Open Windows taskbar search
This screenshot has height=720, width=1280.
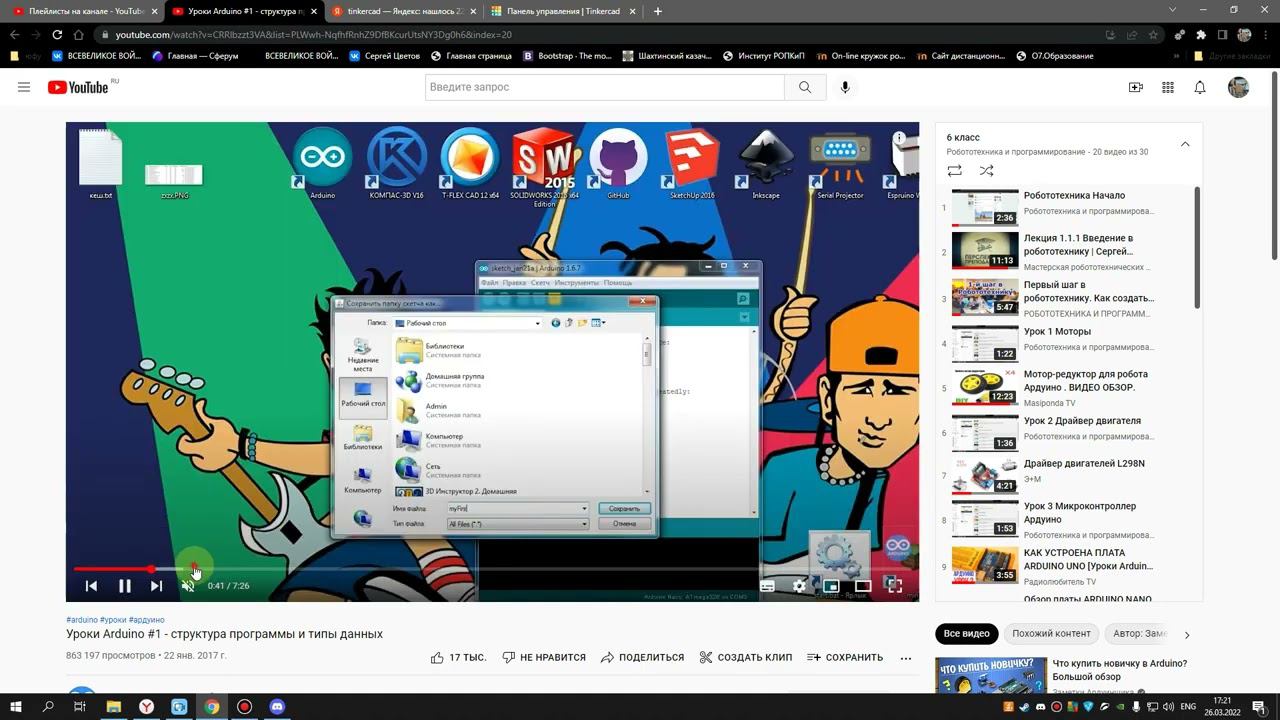pyautogui.click(x=48, y=707)
